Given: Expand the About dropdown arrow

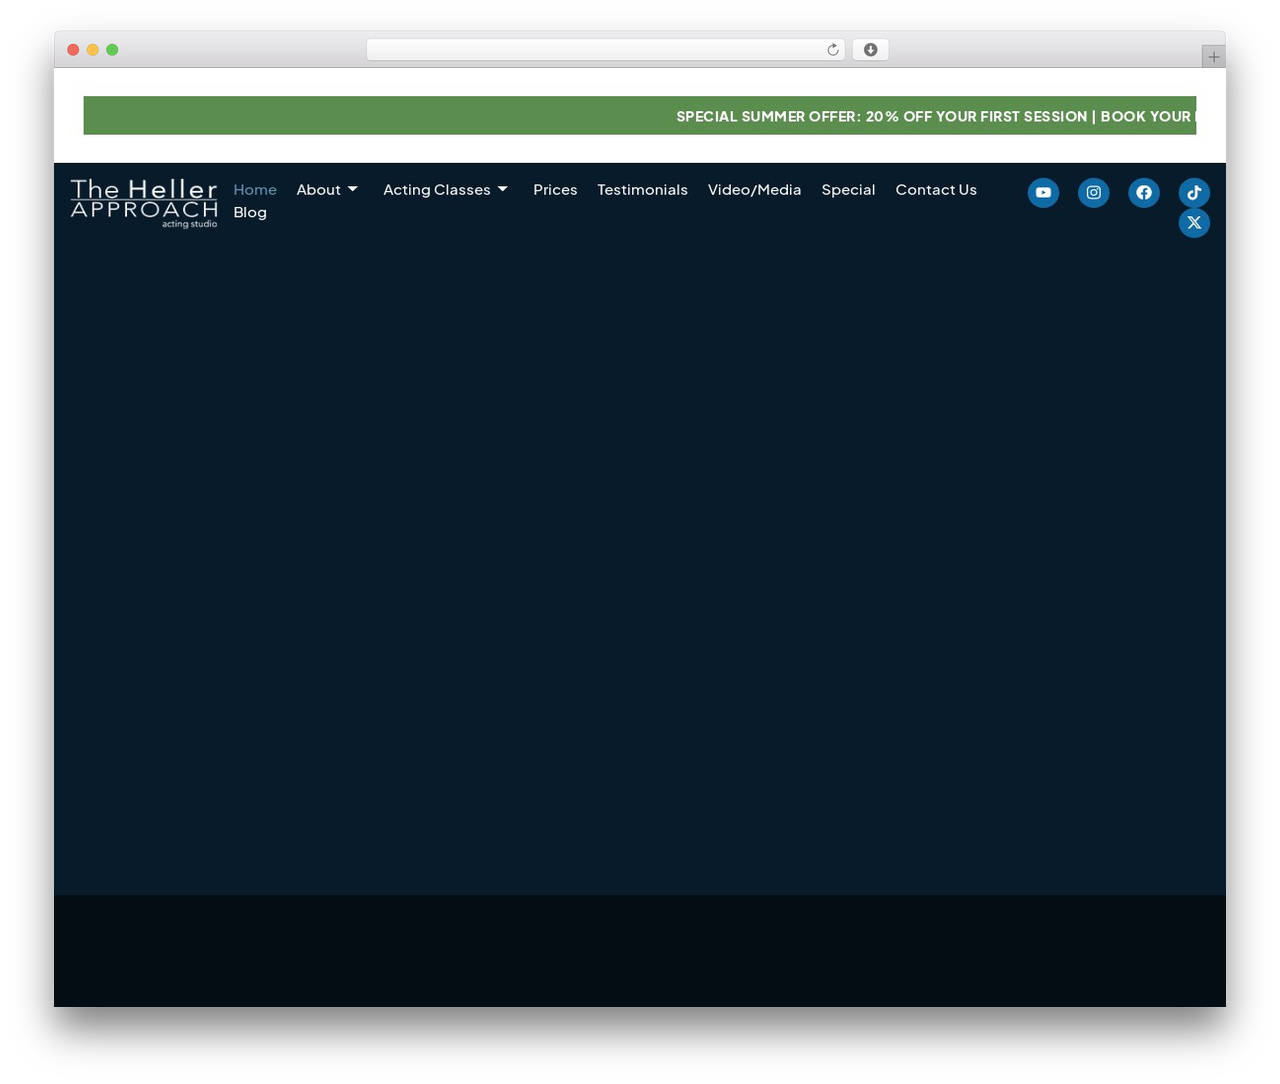Looking at the screenshot, I should [x=353, y=189].
